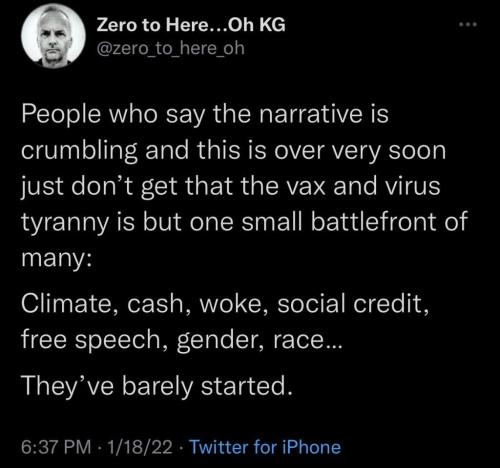Open the profile picture of the tweet author
Image resolution: width=500 pixels, height=468 pixels.
pyautogui.click(x=53, y=36)
